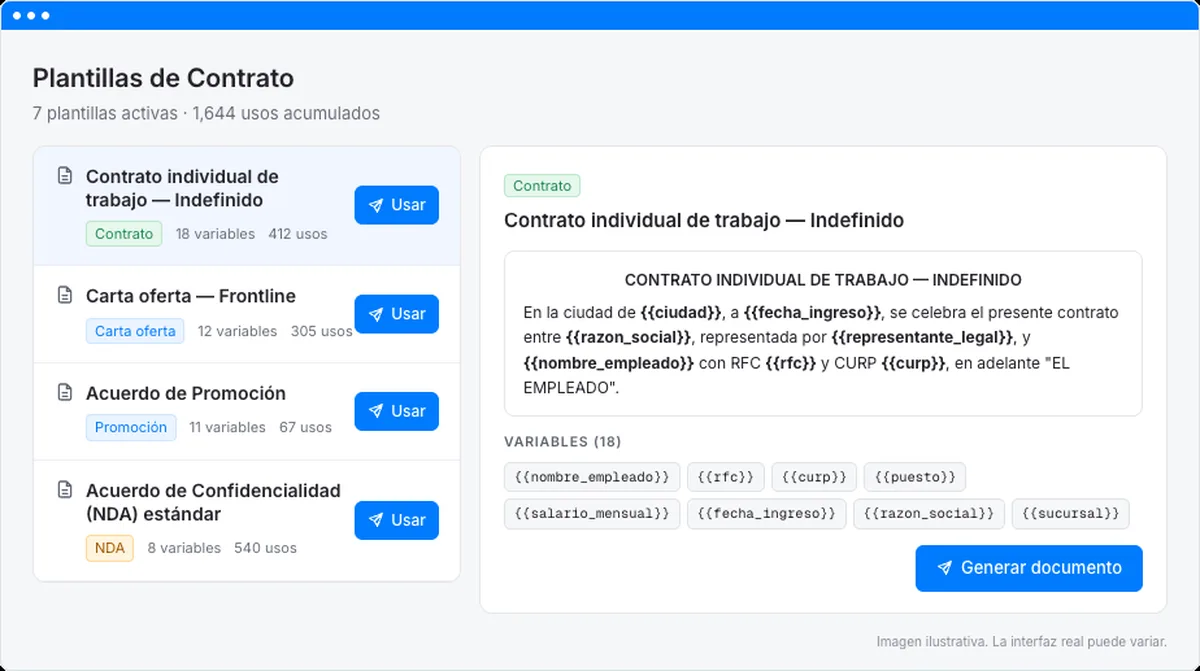1200x671 pixels.
Task: Select Acuerdo de Confidencialidad (NDA) estándar title
Action: 213,502
